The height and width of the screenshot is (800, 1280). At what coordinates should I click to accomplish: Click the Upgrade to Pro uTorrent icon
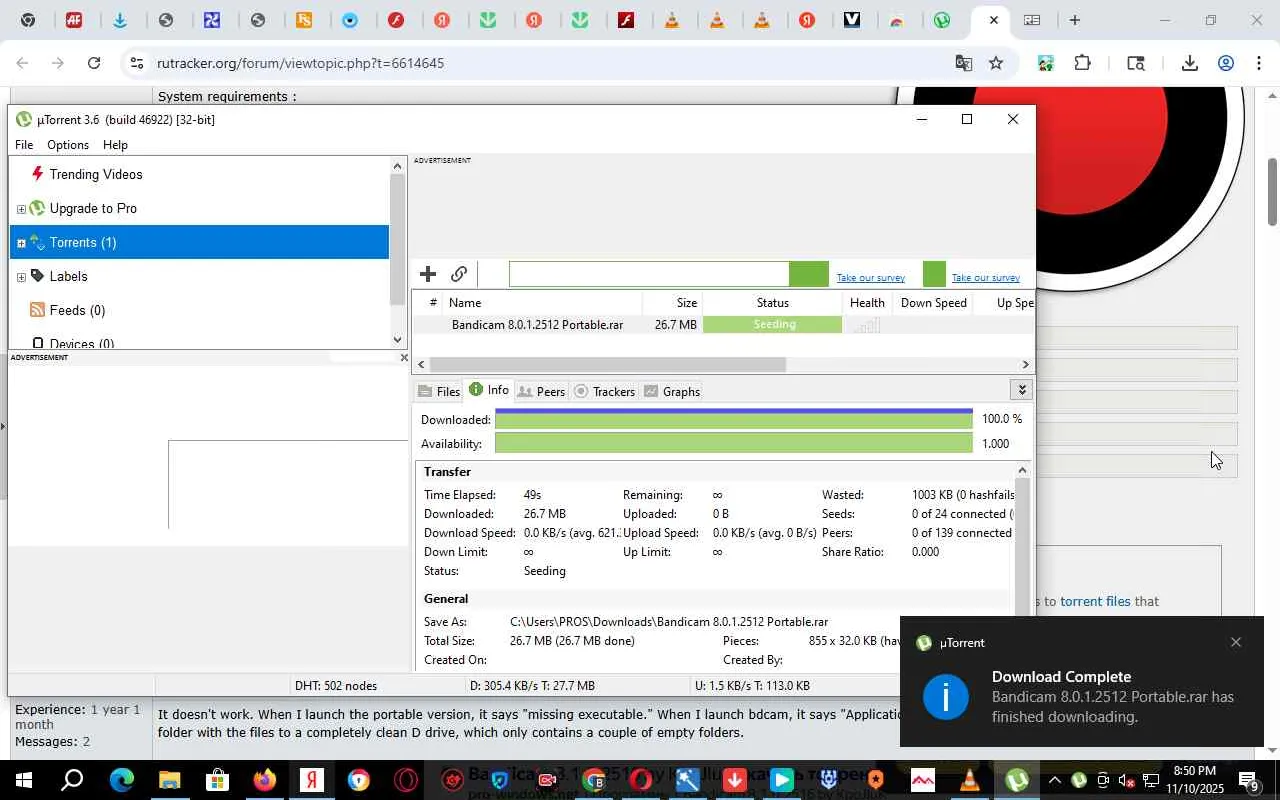(38, 208)
